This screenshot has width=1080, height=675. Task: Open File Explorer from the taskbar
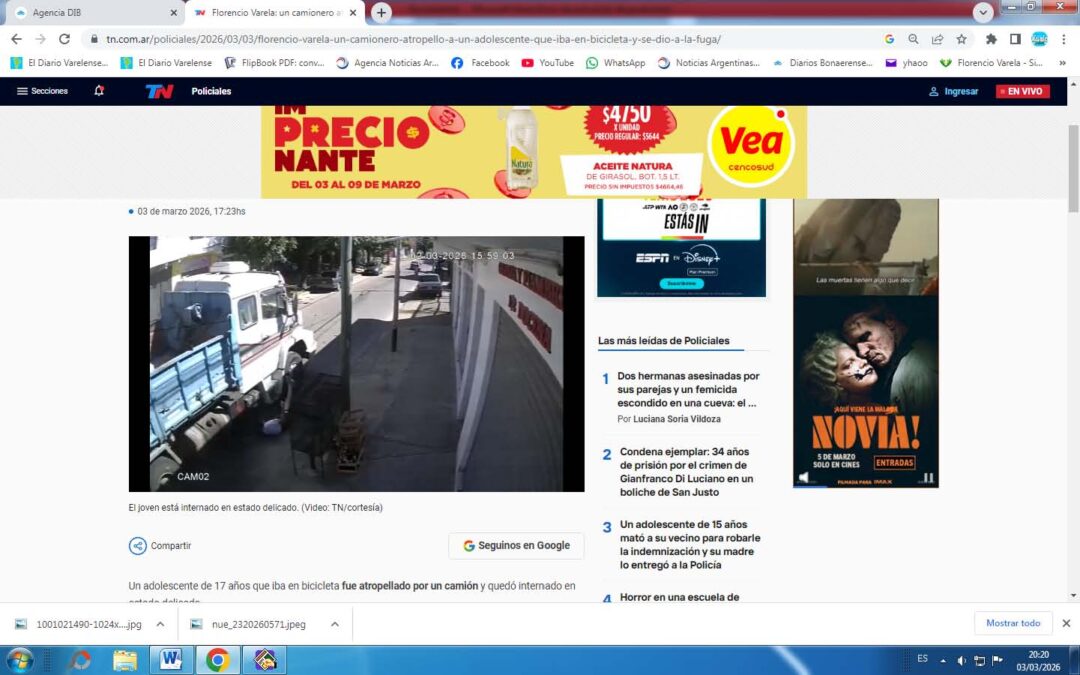click(125, 660)
